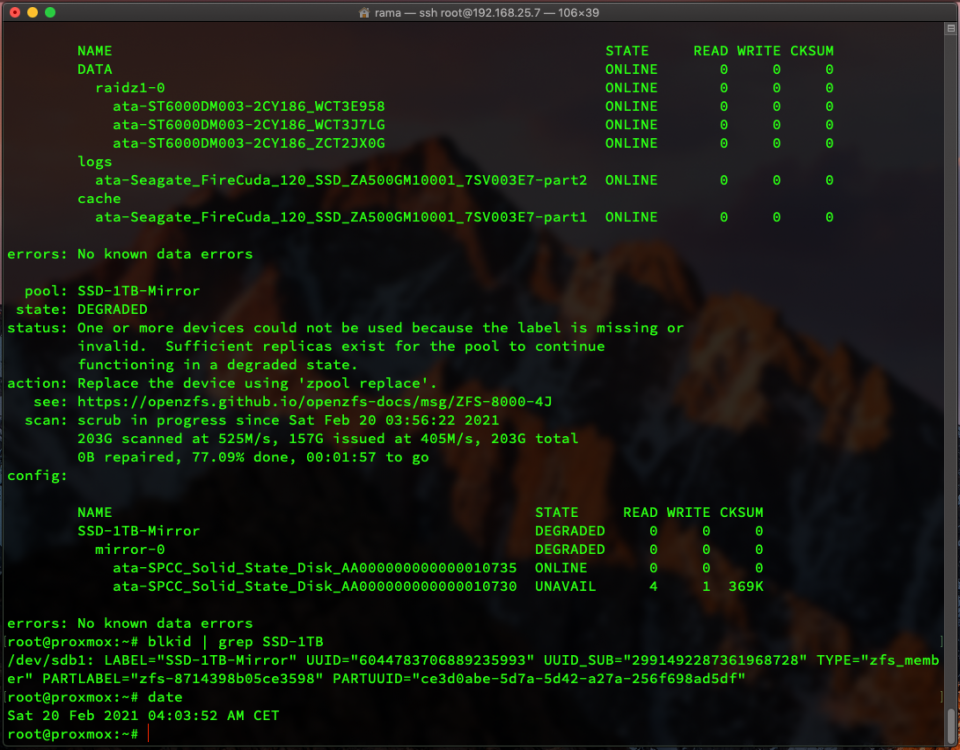Image resolution: width=960 pixels, height=750 pixels.
Task: Click 'state: DEGRADED' line
Action: tap(81, 309)
